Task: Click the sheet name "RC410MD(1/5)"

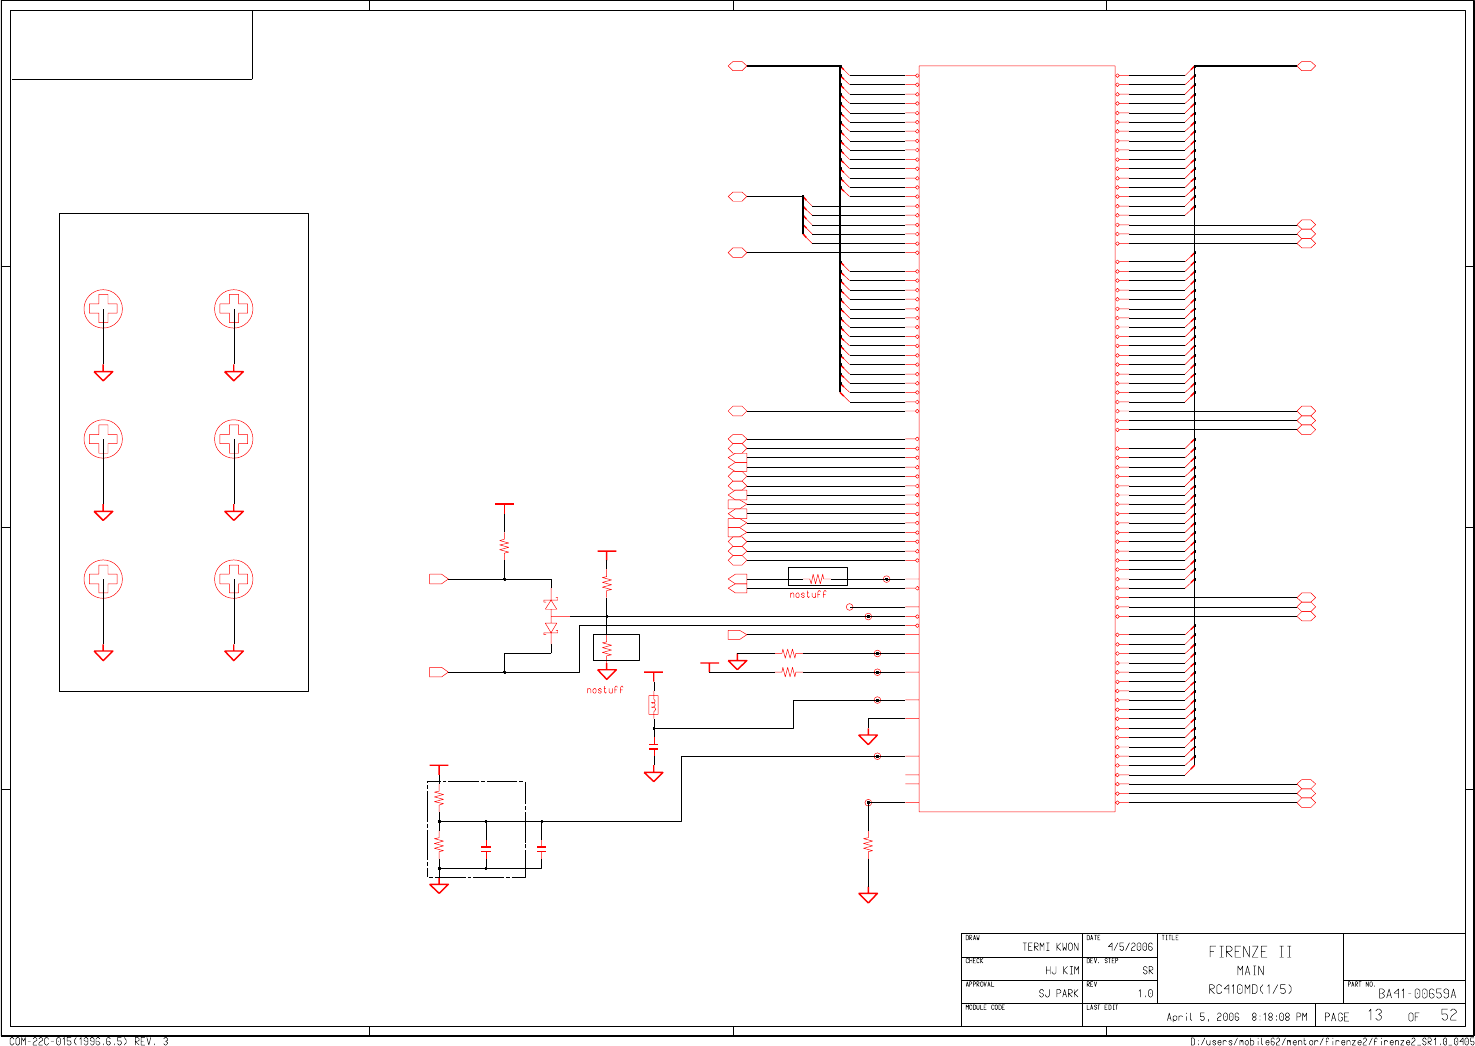Action: 1250,990
